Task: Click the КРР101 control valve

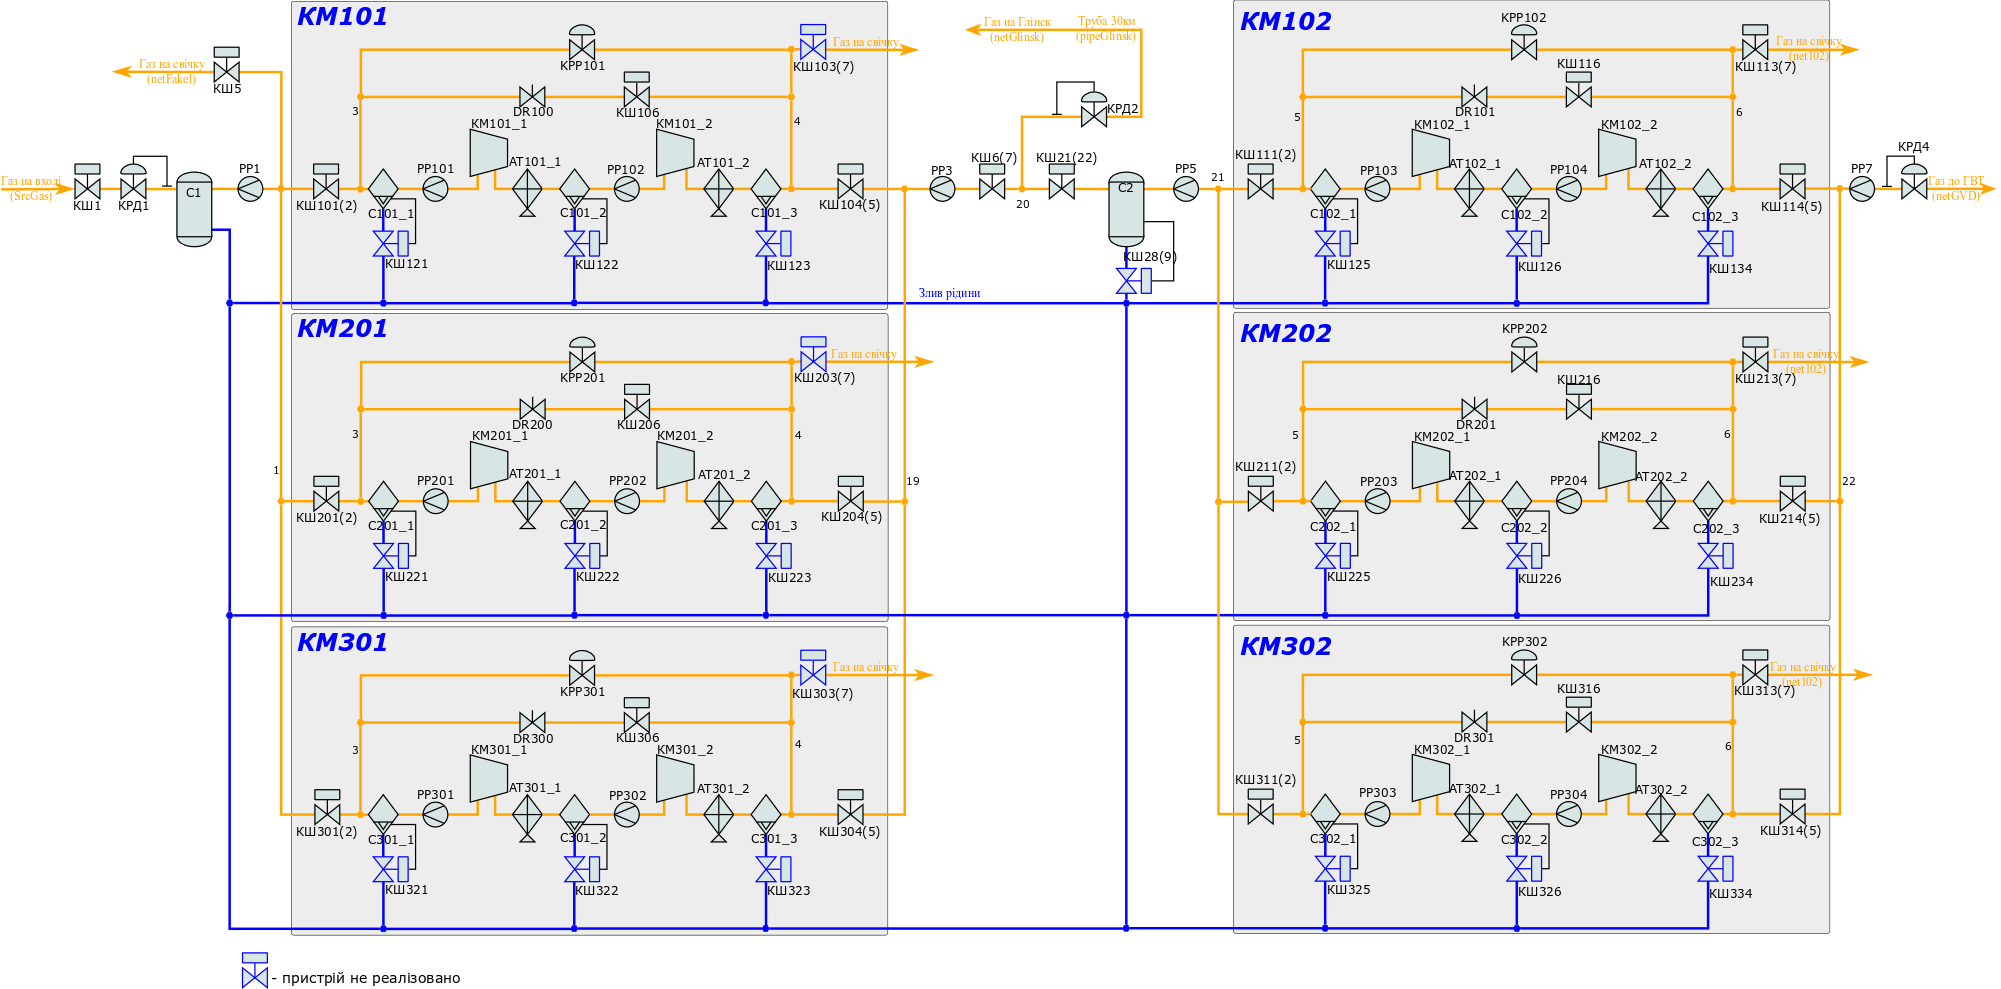Action: click(x=582, y=48)
